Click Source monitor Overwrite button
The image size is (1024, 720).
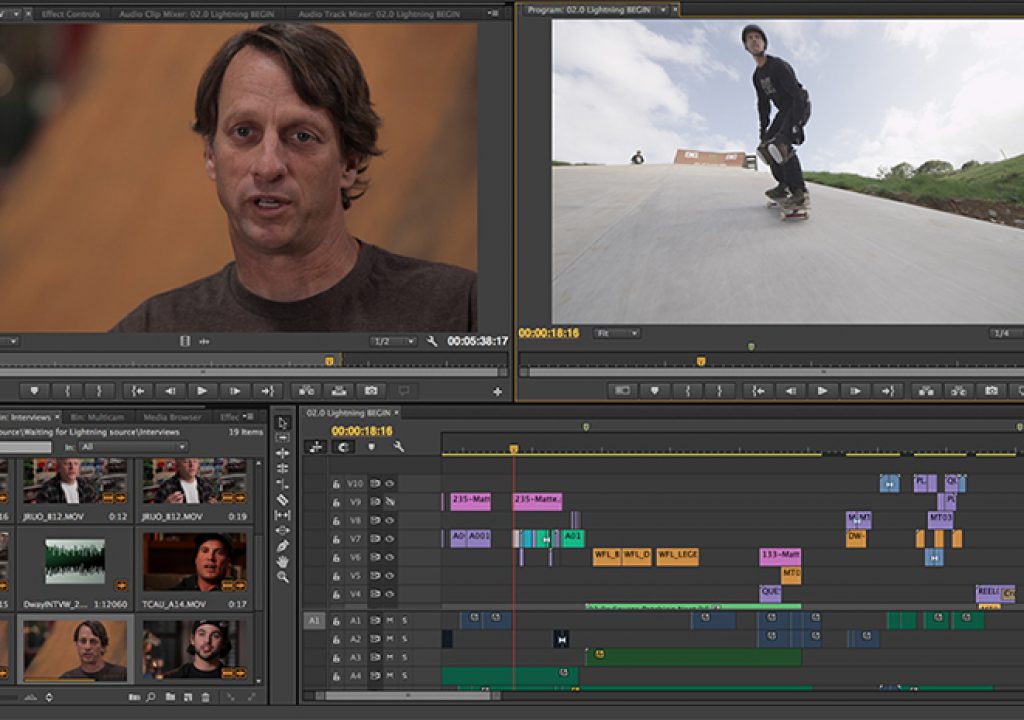pos(339,391)
